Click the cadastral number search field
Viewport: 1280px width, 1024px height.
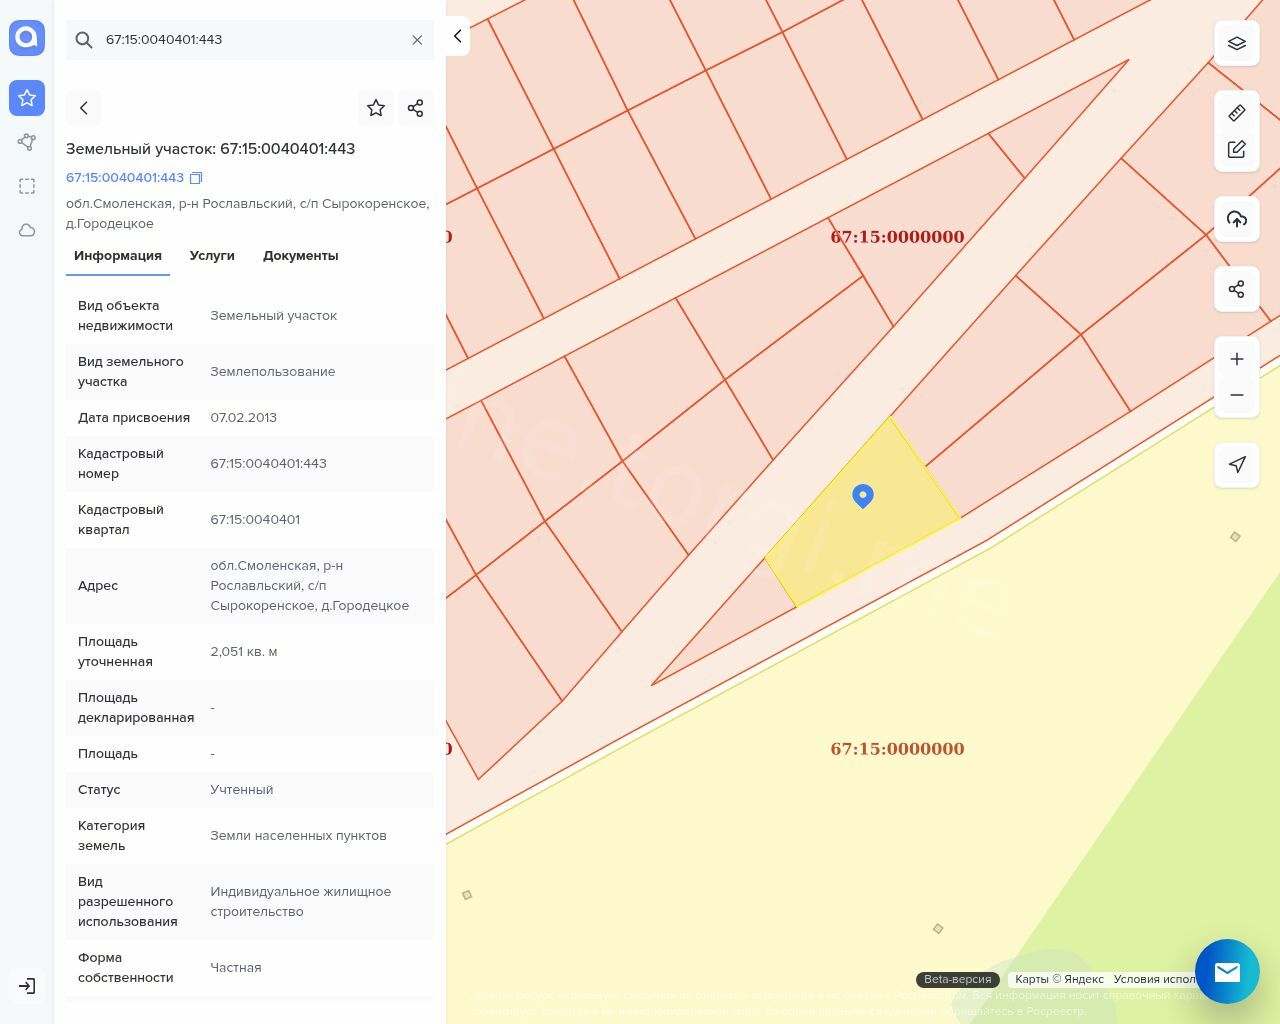pos(250,40)
